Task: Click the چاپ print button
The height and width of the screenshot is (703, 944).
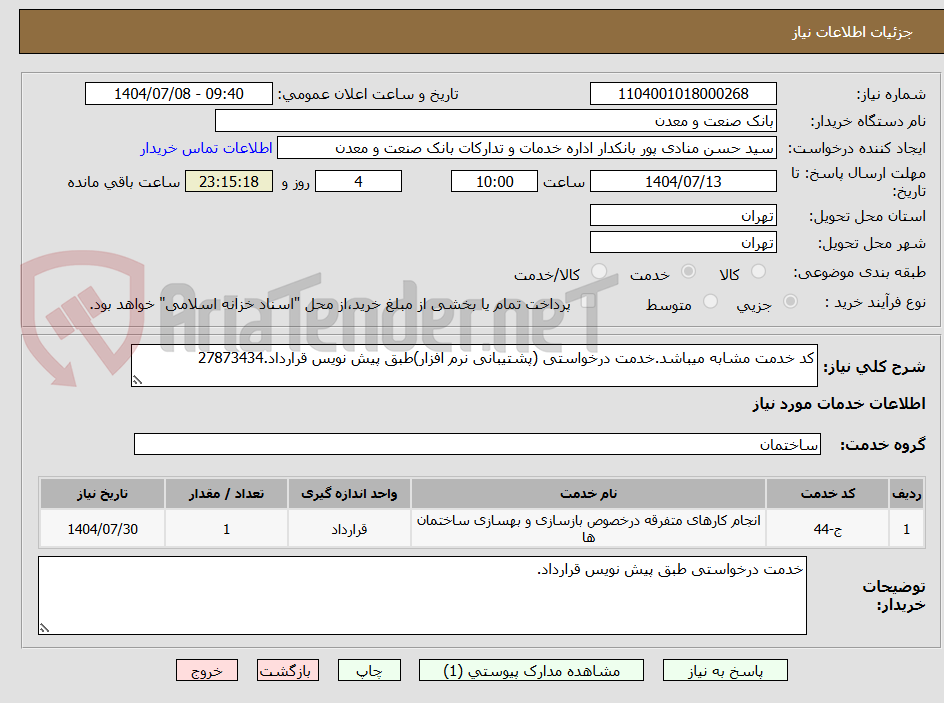Action: [x=369, y=670]
